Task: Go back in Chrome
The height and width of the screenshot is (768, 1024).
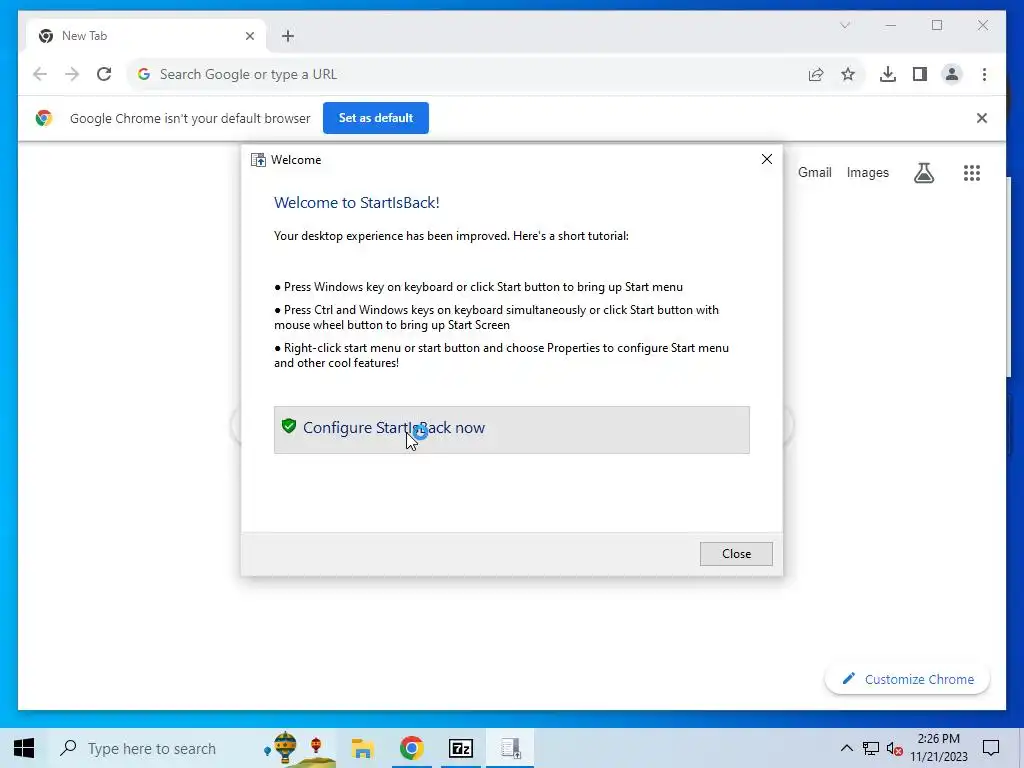Action: tap(40, 74)
